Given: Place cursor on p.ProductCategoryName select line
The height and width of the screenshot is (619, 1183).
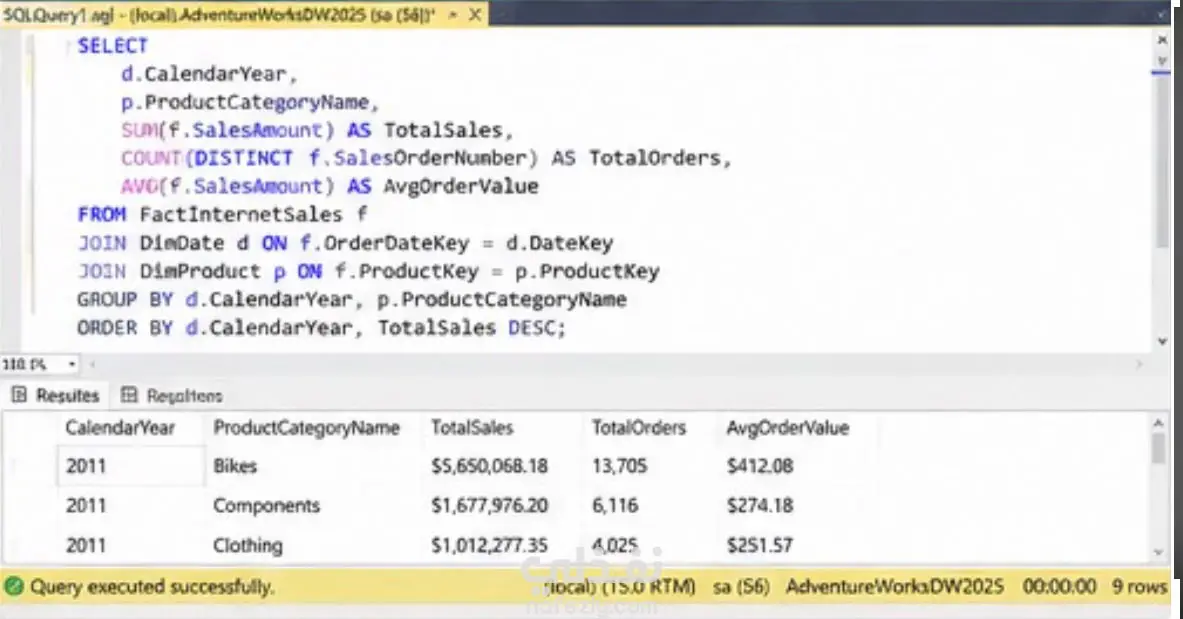Looking at the screenshot, I should point(250,102).
